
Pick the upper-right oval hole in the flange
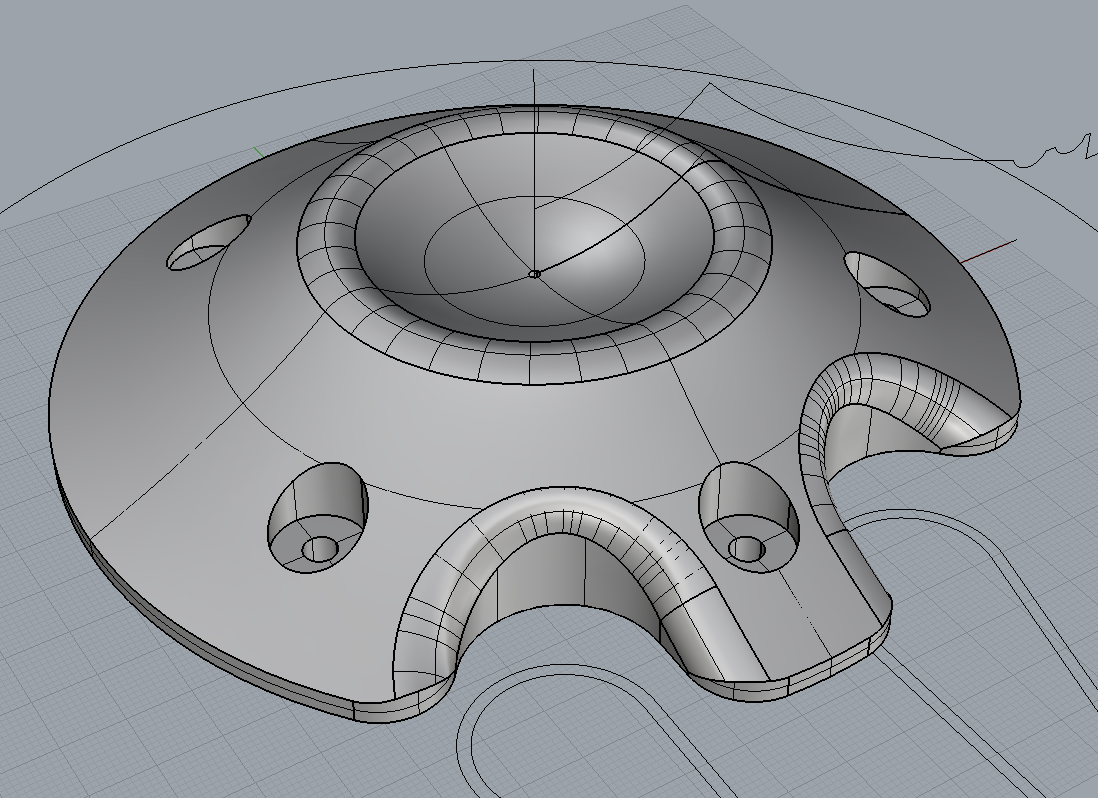pyautogui.click(x=887, y=284)
